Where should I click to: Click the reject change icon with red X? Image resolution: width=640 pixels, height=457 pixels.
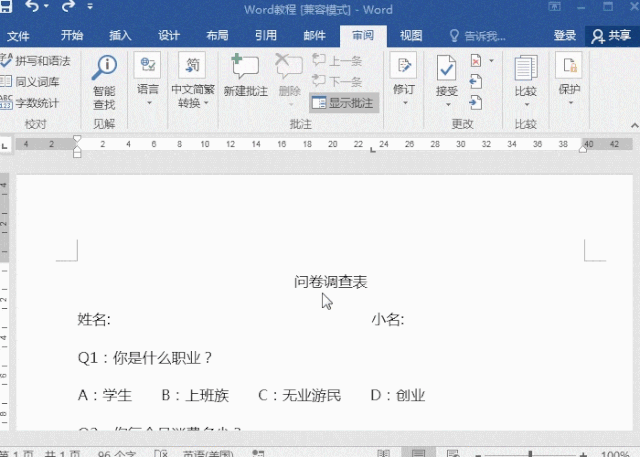(x=476, y=61)
